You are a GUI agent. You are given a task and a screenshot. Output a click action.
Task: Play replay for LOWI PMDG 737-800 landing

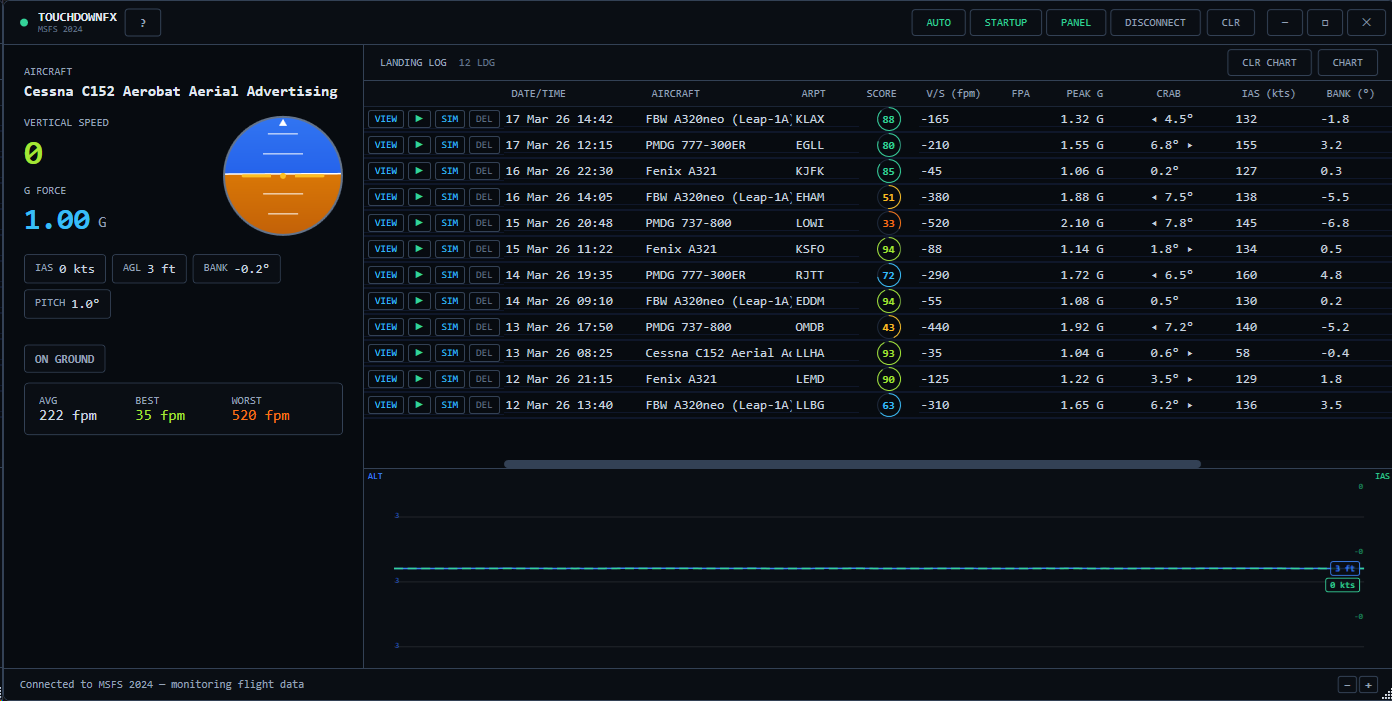coord(419,223)
